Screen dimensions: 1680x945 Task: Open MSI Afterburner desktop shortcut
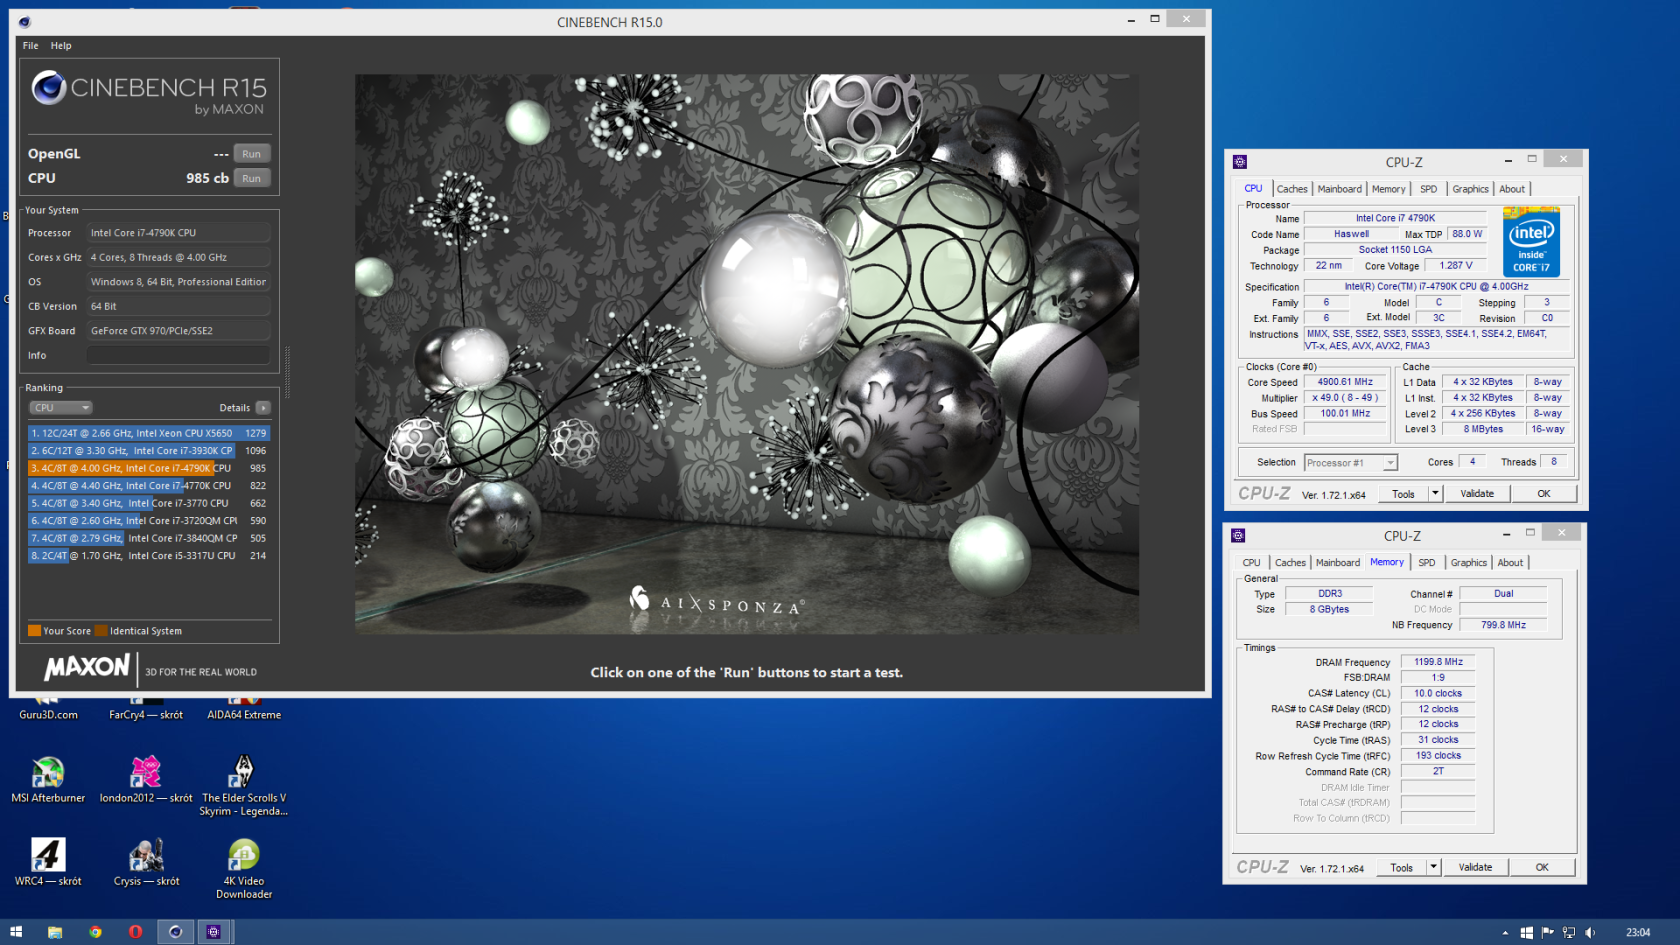(x=48, y=780)
